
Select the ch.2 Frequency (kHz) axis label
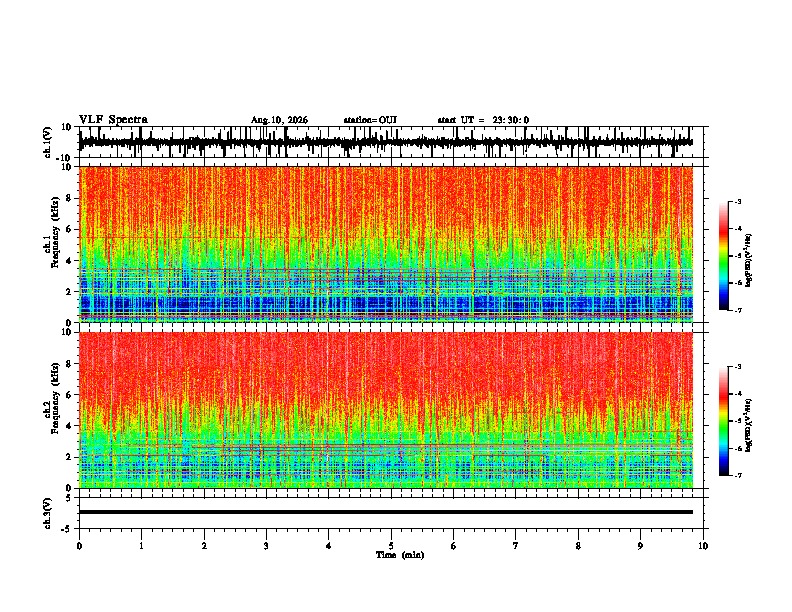tap(54, 398)
